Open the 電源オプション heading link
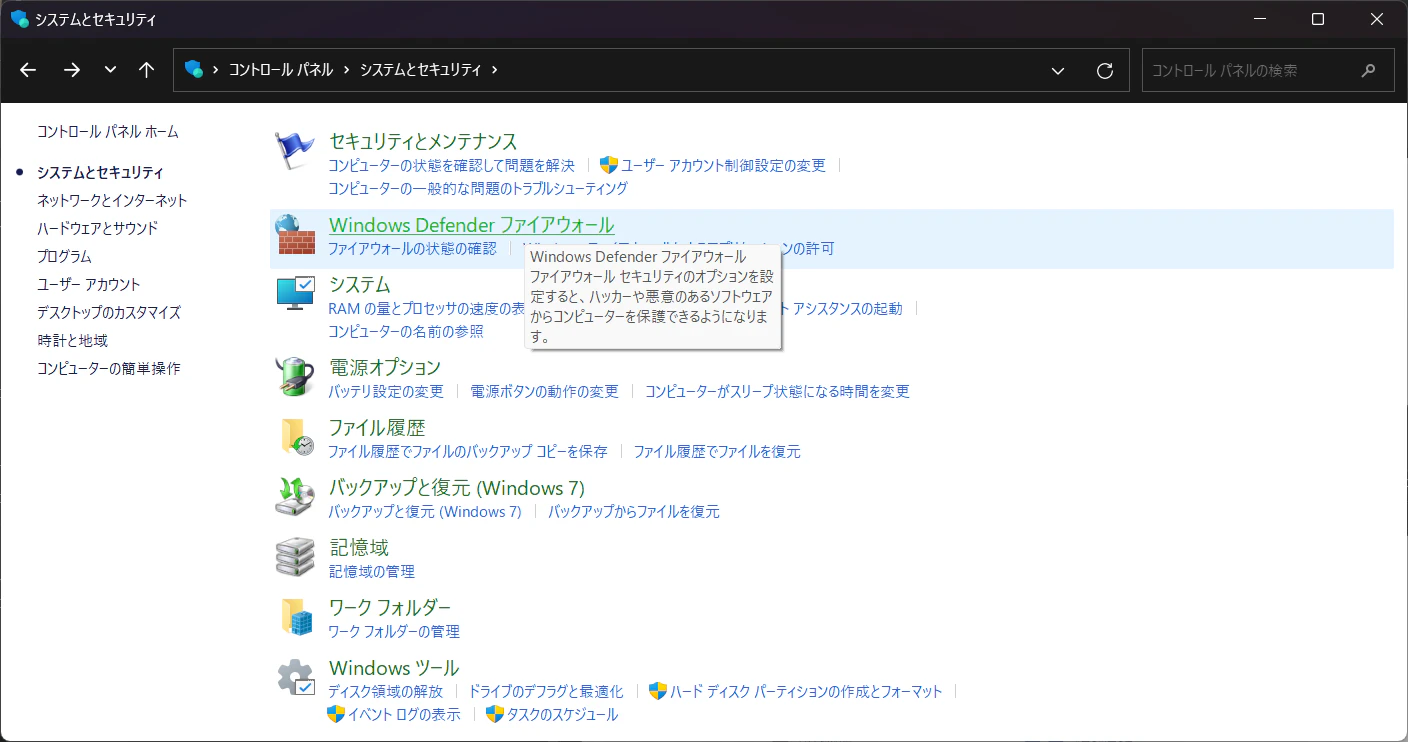The height and width of the screenshot is (742, 1408). coord(385,367)
